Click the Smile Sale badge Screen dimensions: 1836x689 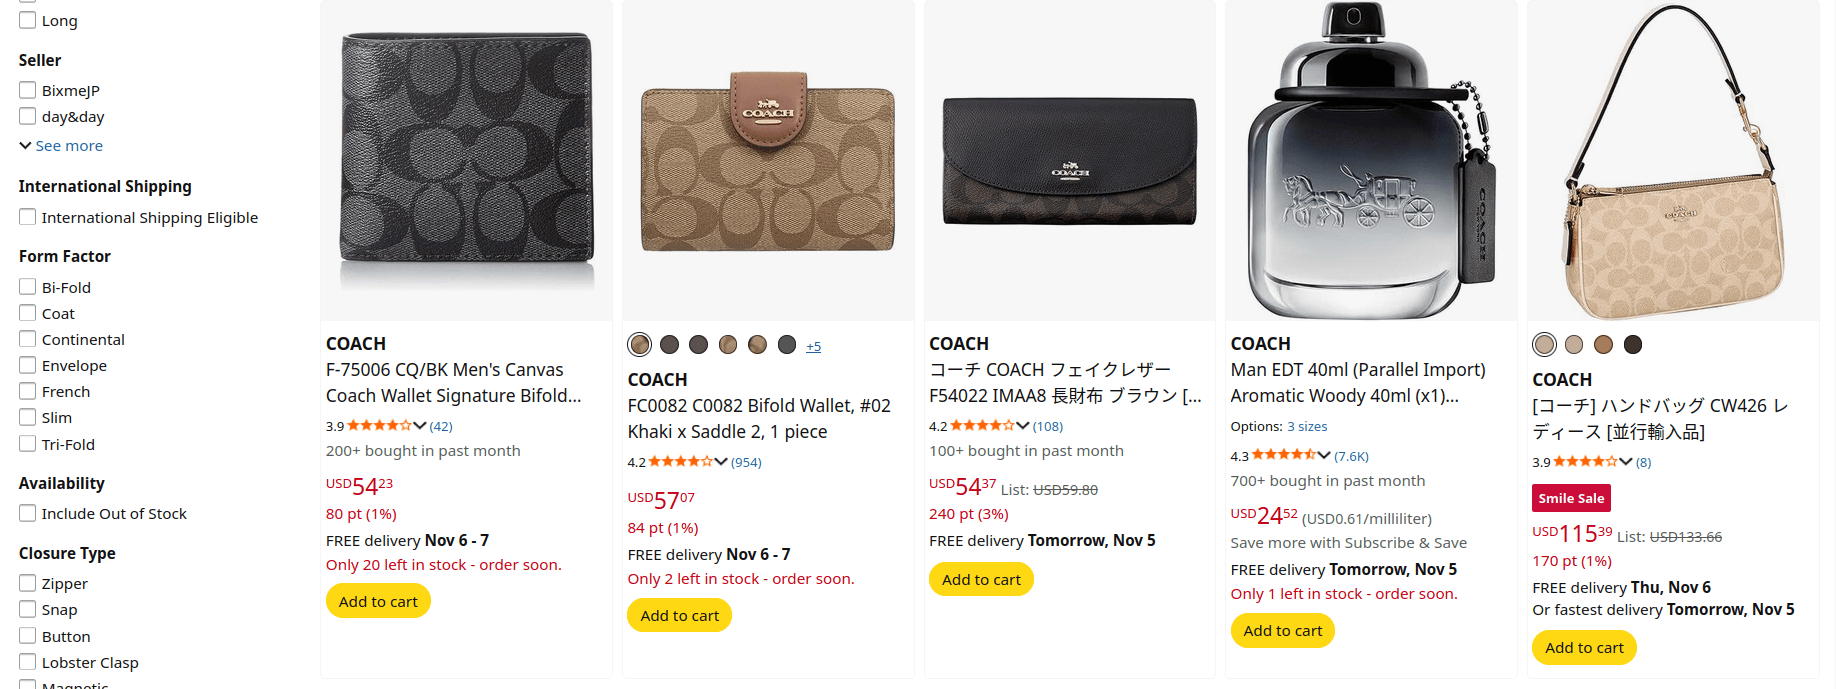(1571, 498)
